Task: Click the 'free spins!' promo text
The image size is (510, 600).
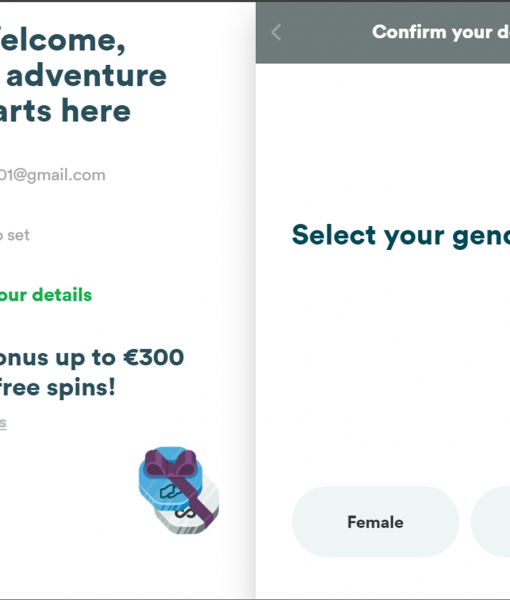Action: pyautogui.click(x=57, y=388)
